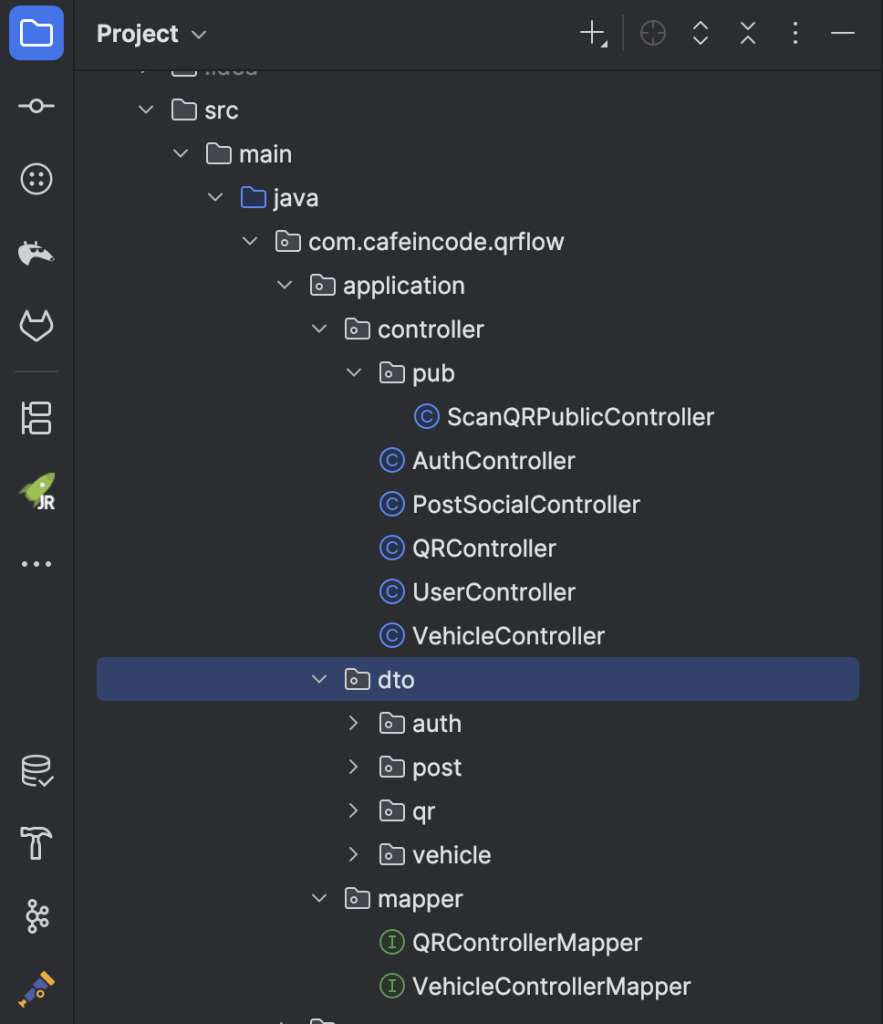Expand the auth package

(353, 723)
